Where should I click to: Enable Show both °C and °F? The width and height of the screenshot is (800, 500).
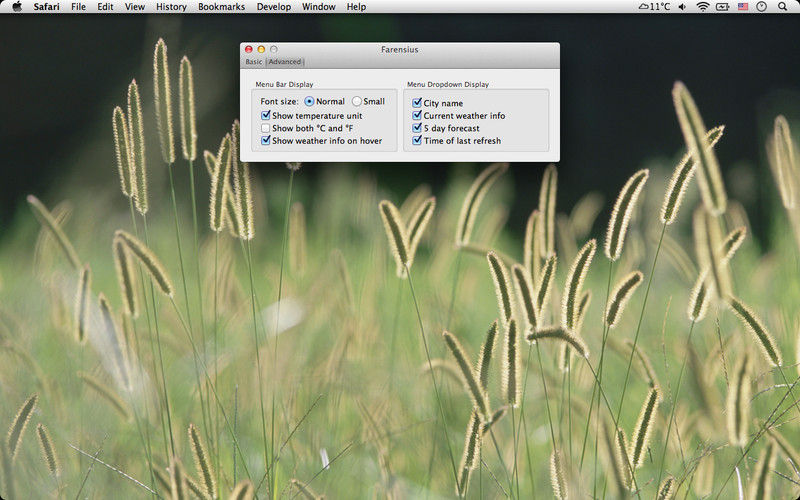(265, 128)
